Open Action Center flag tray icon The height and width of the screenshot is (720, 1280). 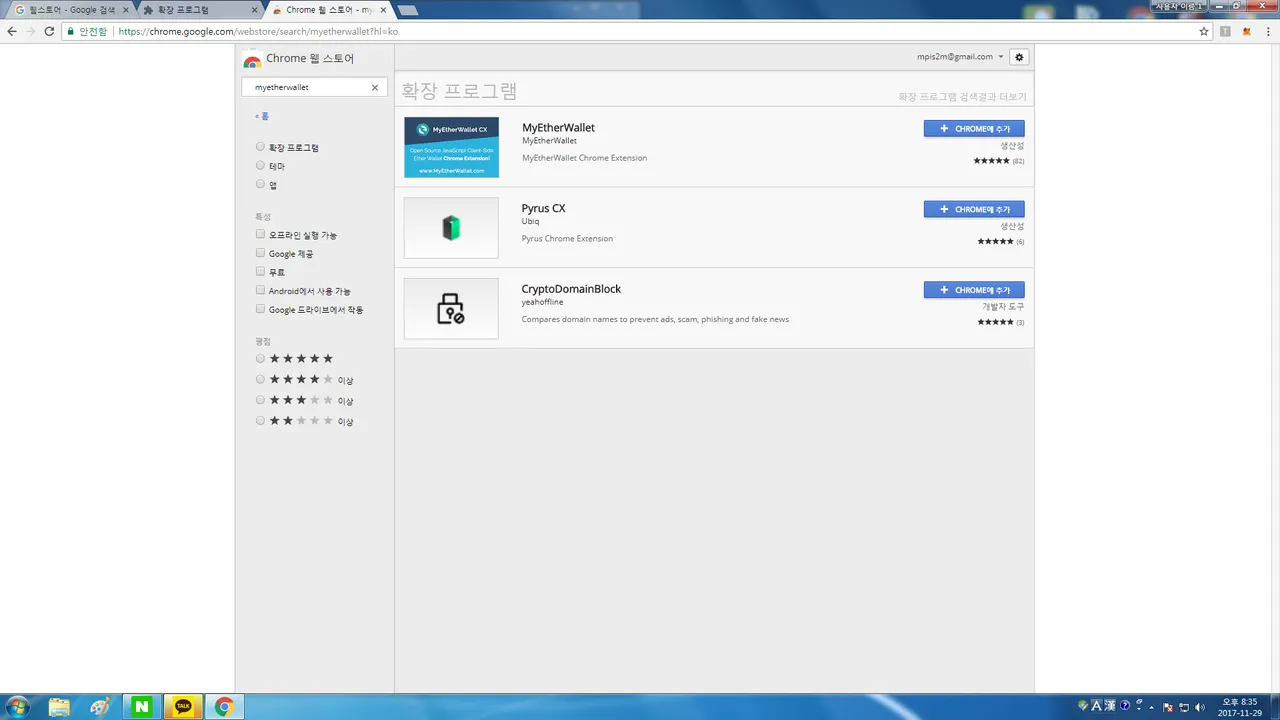click(1168, 706)
